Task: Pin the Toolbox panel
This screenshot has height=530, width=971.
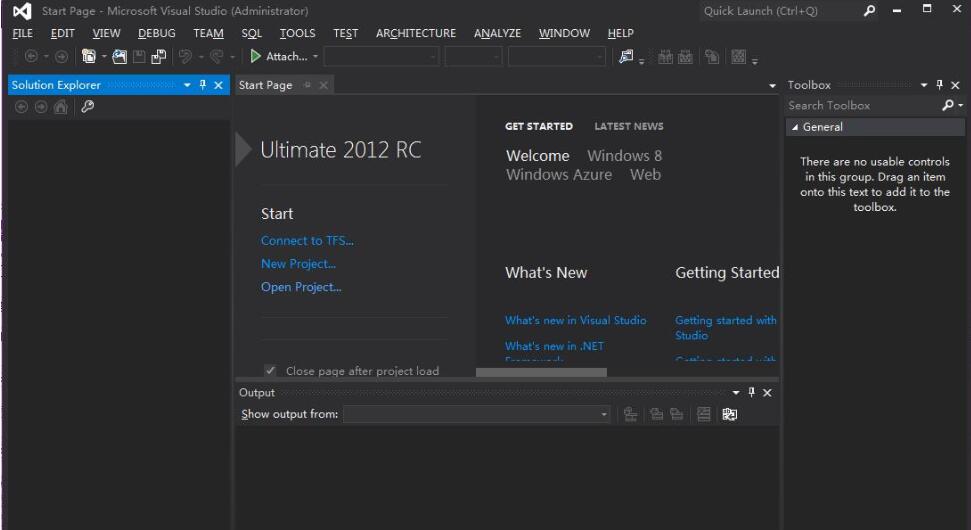Action: coord(939,85)
